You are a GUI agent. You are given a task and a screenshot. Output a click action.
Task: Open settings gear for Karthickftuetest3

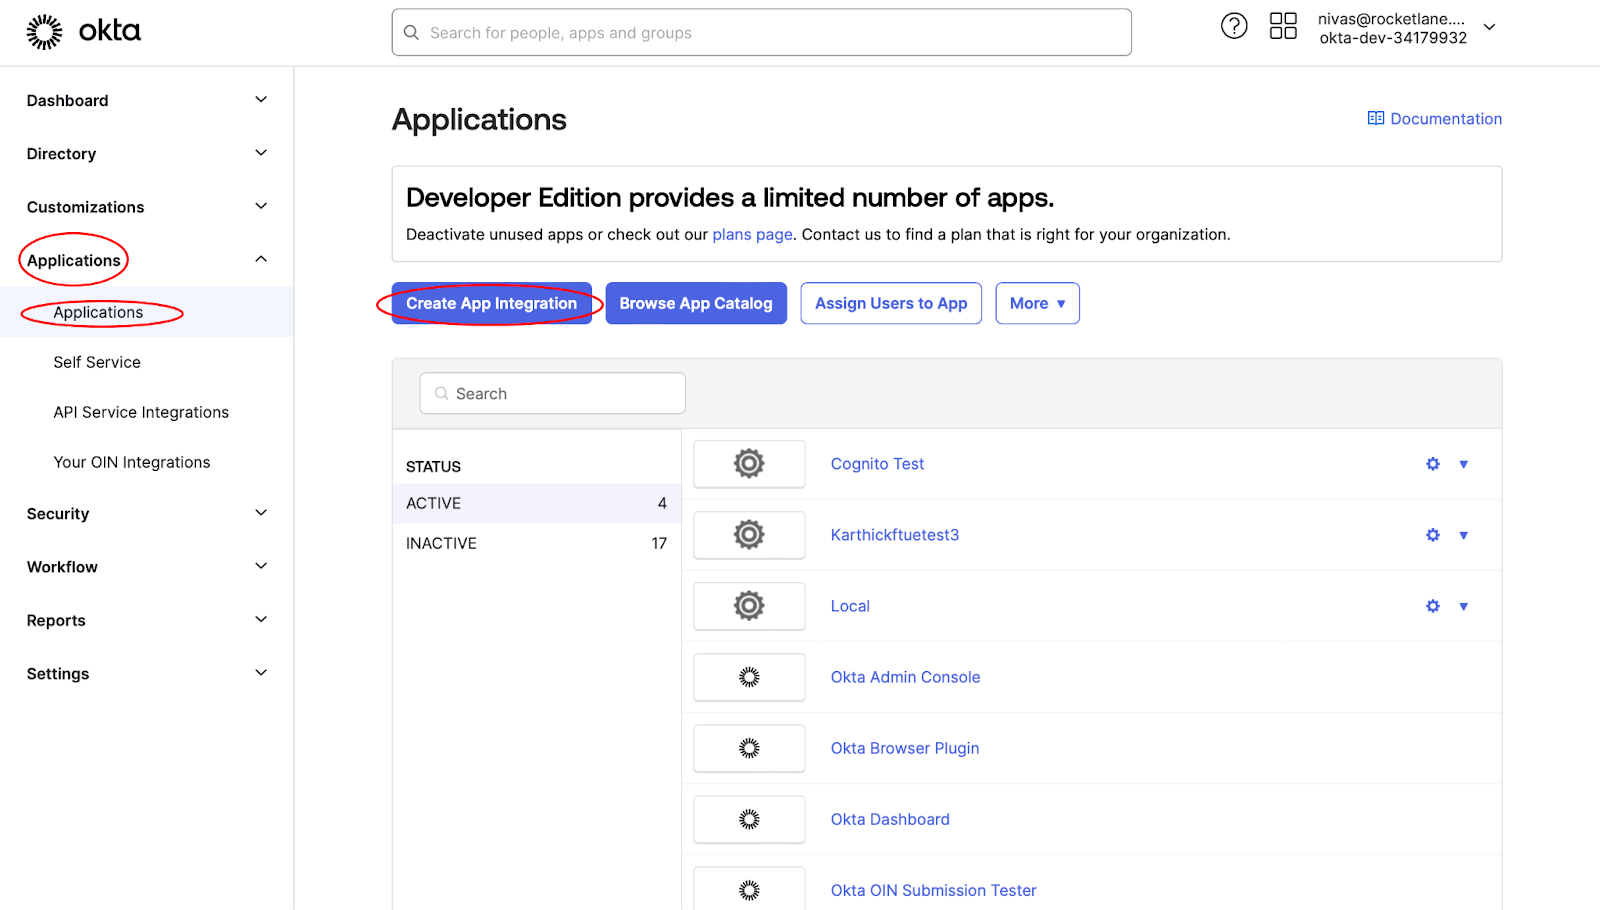[x=1433, y=535]
